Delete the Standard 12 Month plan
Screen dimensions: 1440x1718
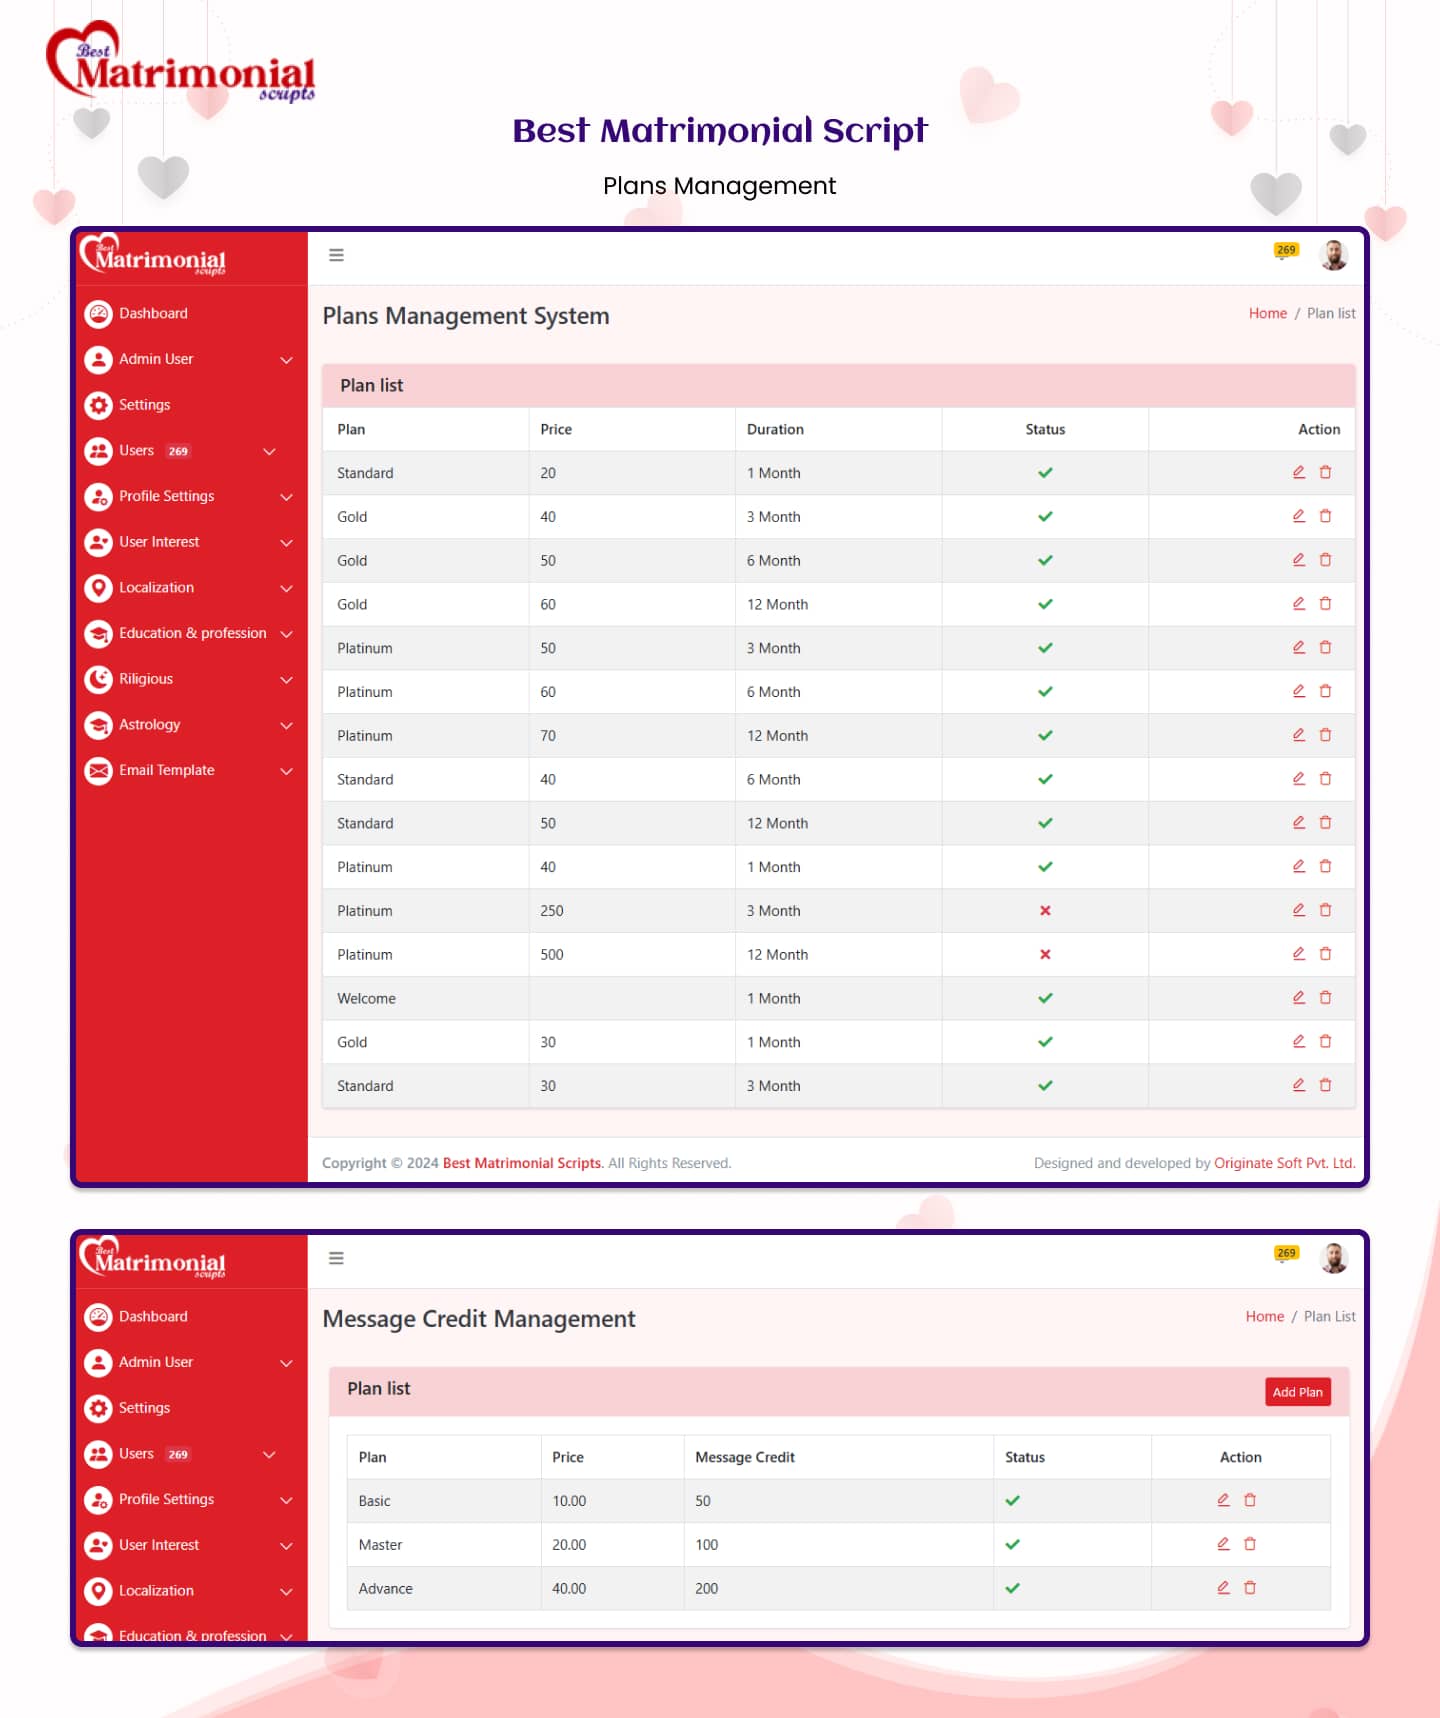click(x=1325, y=823)
